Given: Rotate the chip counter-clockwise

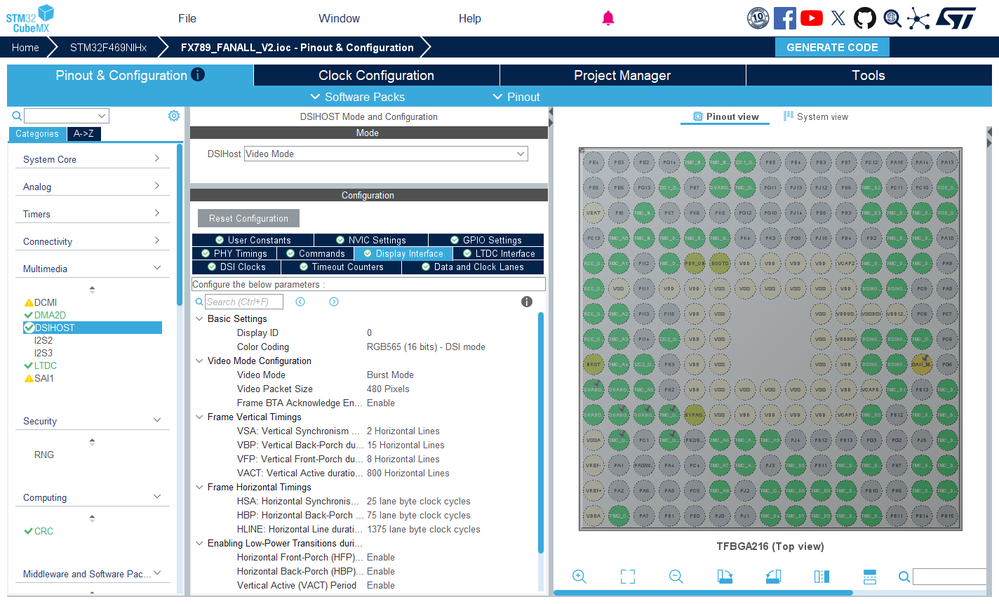Looking at the screenshot, I should [x=773, y=576].
